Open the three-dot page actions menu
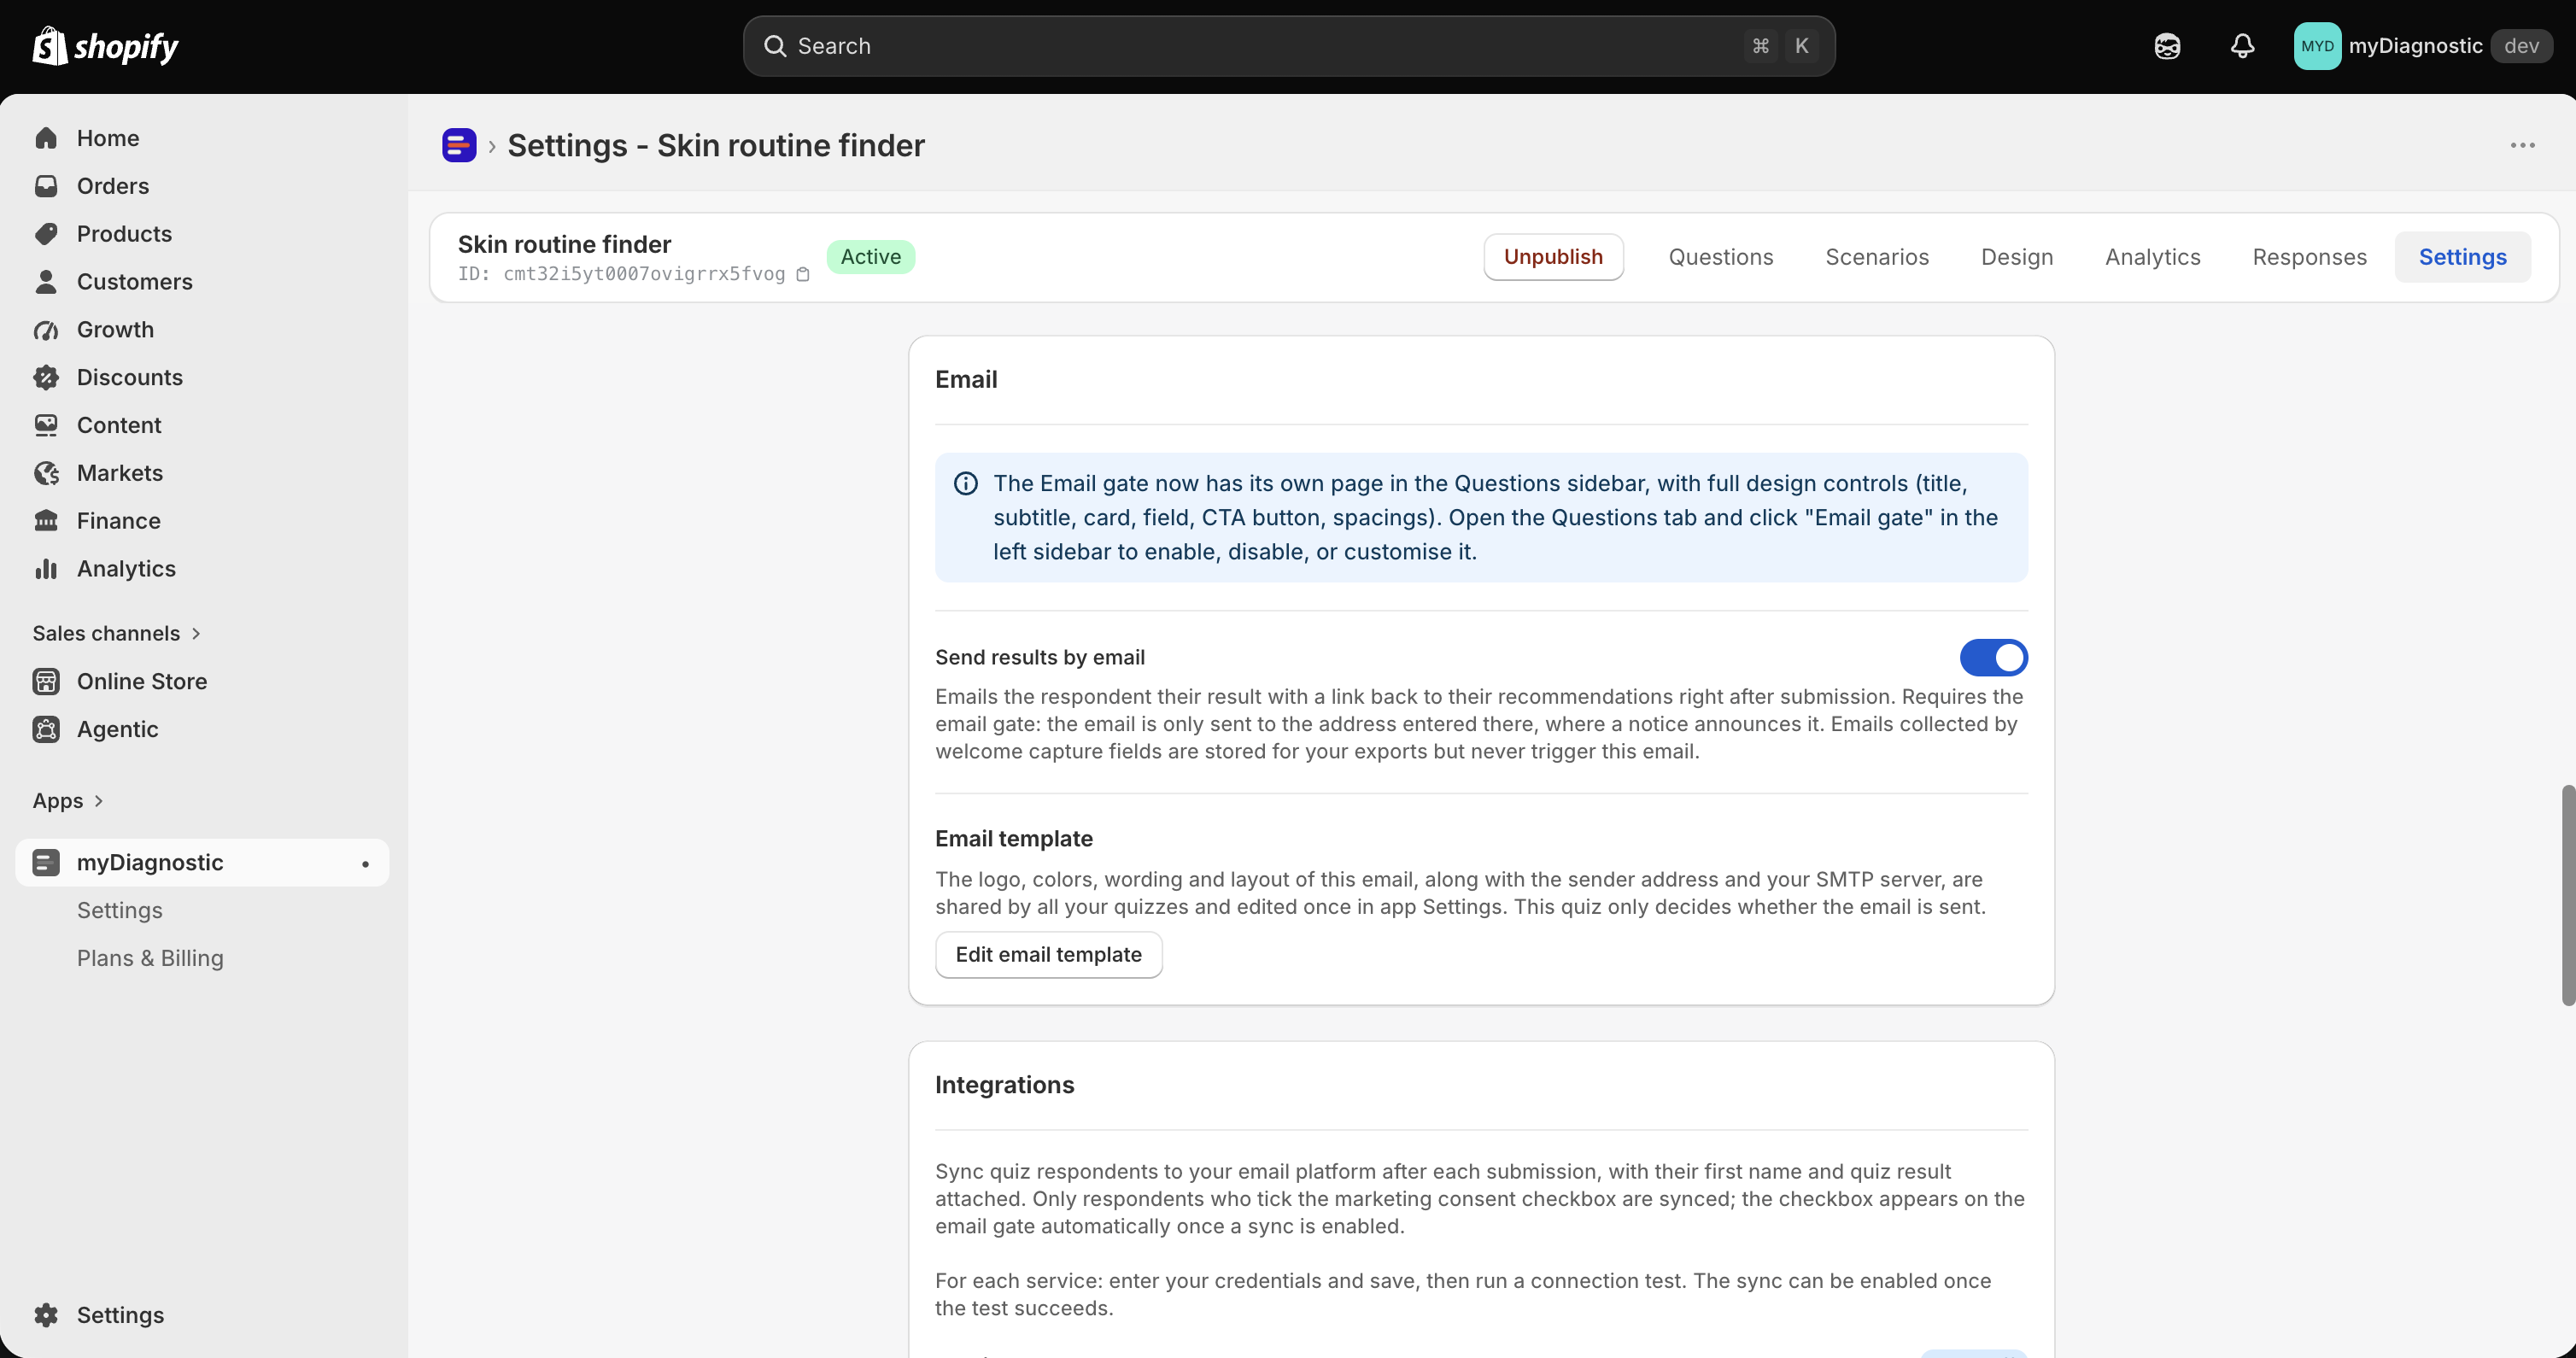Image resolution: width=2576 pixels, height=1358 pixels. tap(2522, 145)
